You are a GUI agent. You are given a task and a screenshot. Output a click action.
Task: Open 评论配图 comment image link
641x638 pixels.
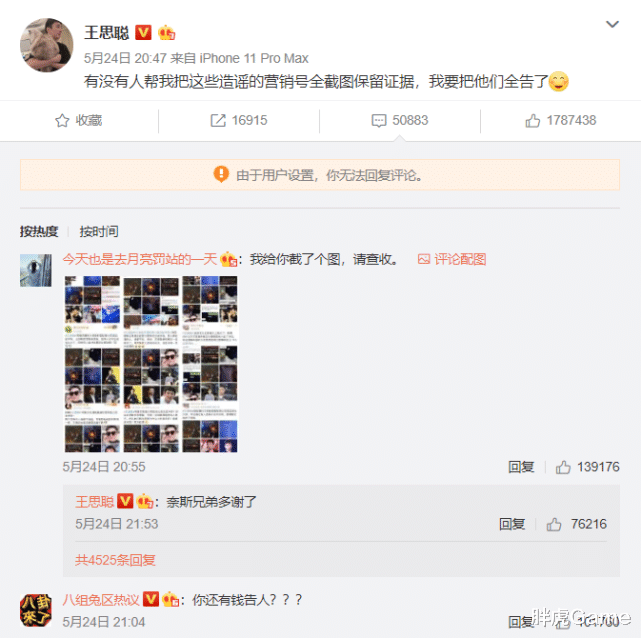pyautogui.click(x=452, y=259)
